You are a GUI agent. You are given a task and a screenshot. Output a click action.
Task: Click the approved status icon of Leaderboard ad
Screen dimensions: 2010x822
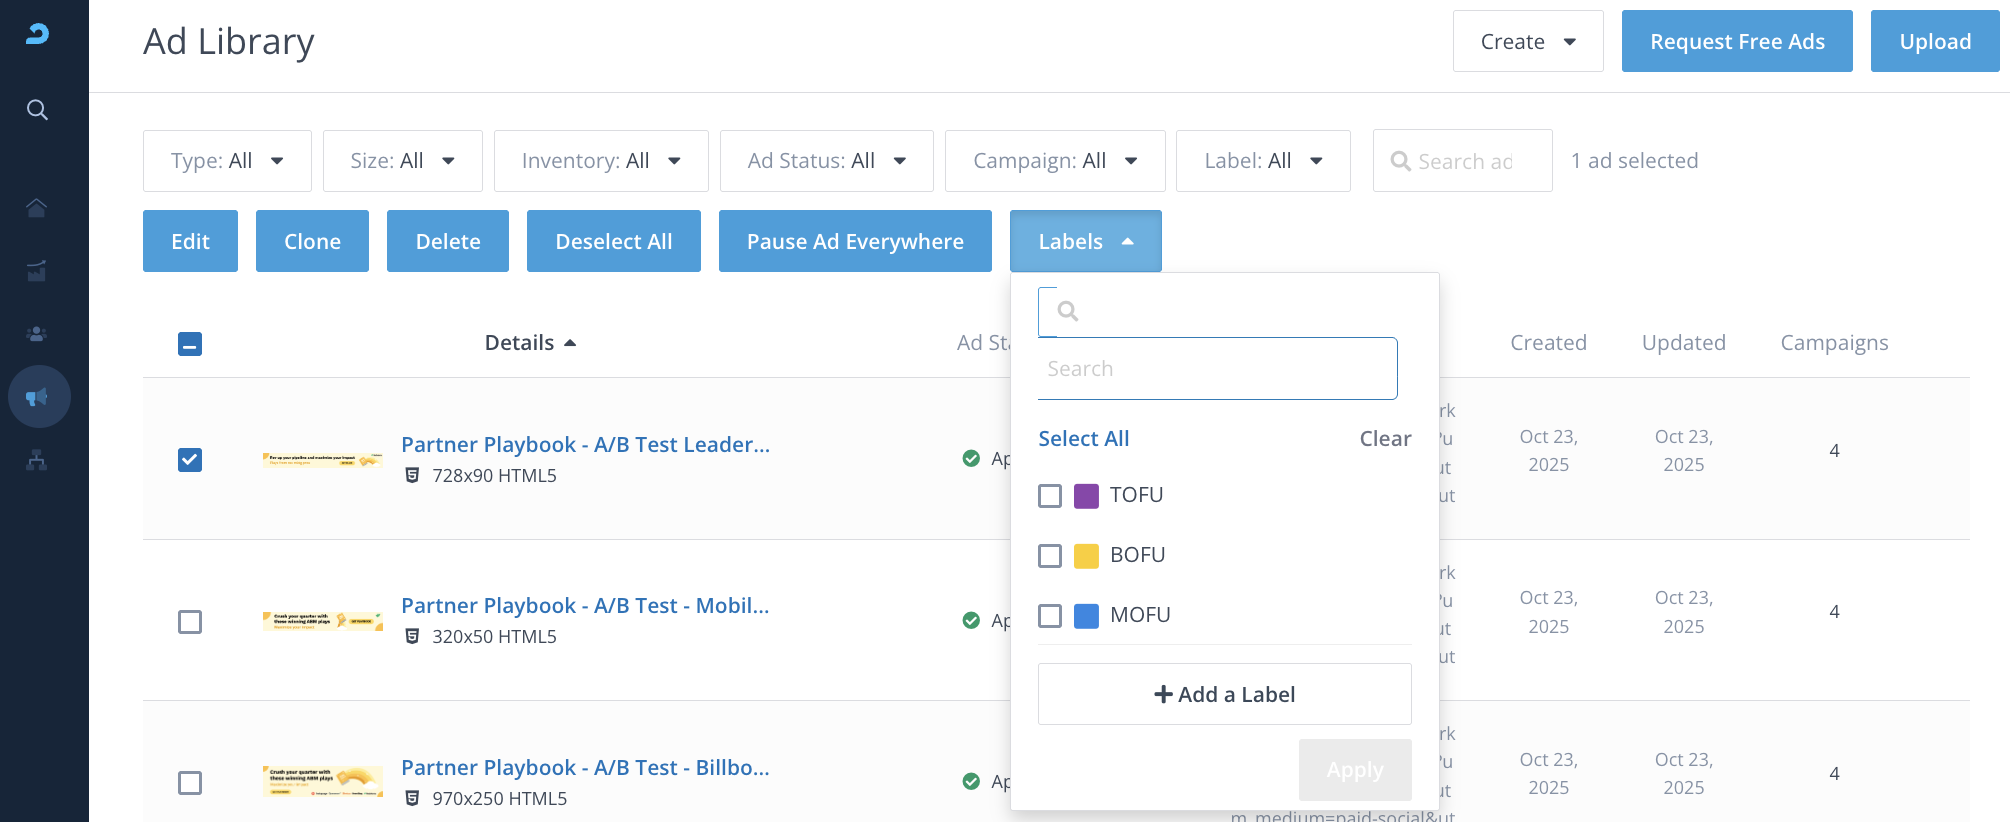(x=970, y=459)
